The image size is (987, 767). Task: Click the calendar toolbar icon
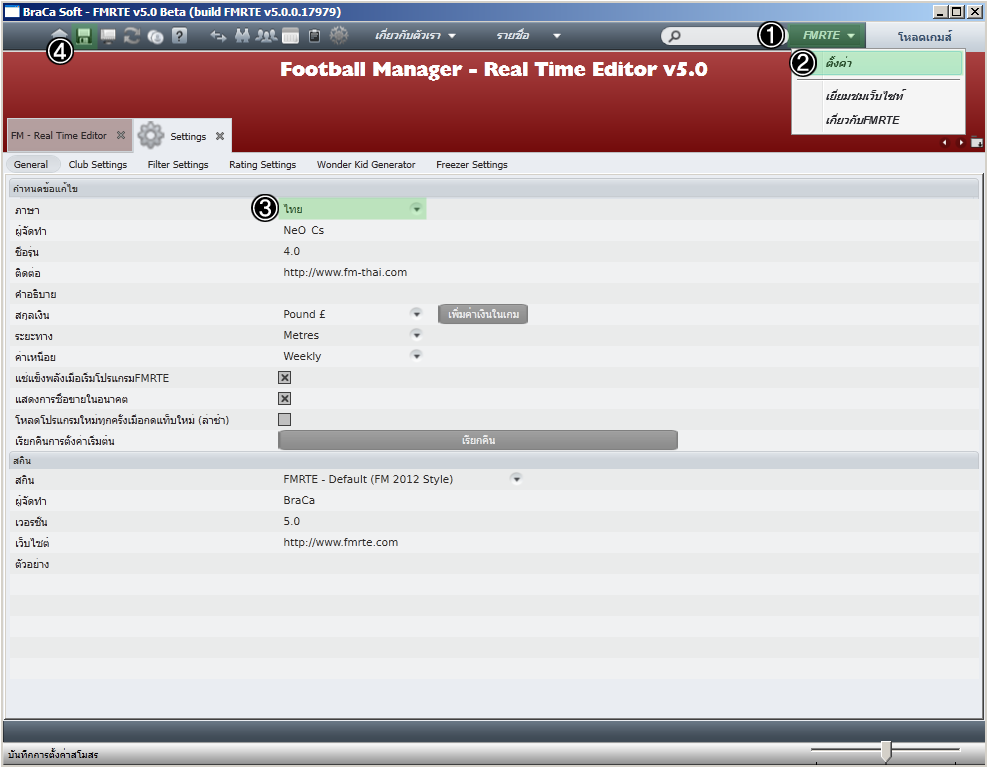click(290, 37)
